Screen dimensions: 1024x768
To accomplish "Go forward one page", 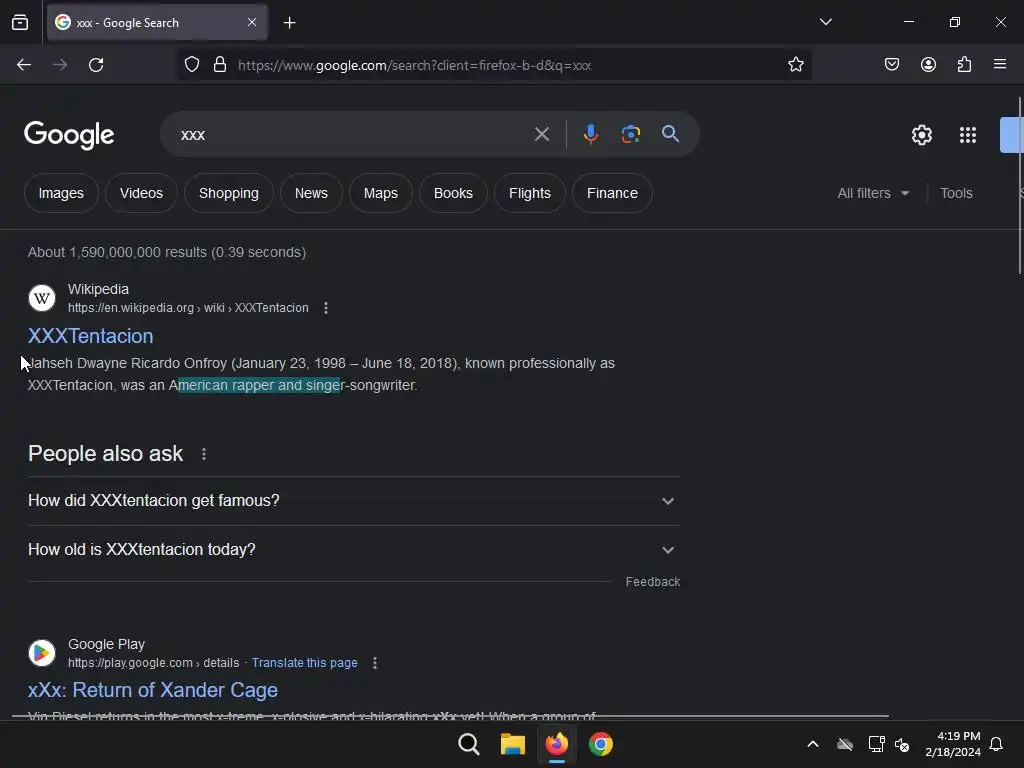I will pos(60,65).
